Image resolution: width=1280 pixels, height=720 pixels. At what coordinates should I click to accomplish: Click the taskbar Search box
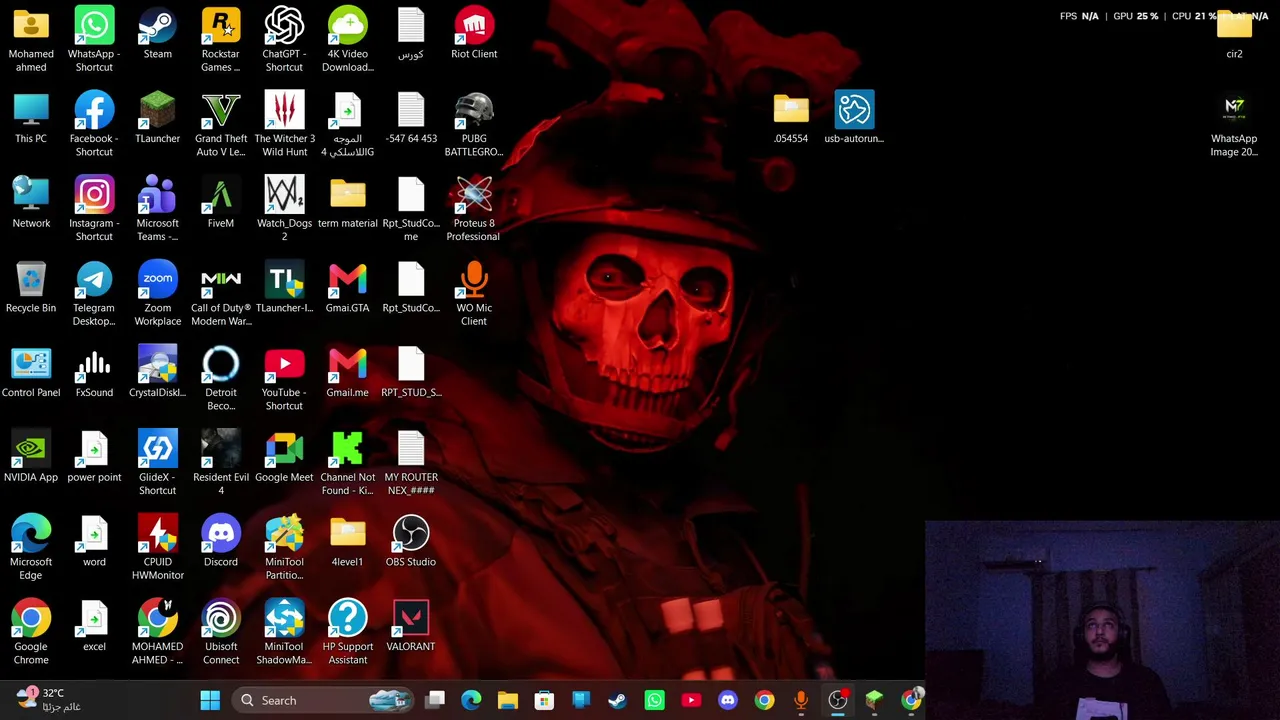coord(323,700)
